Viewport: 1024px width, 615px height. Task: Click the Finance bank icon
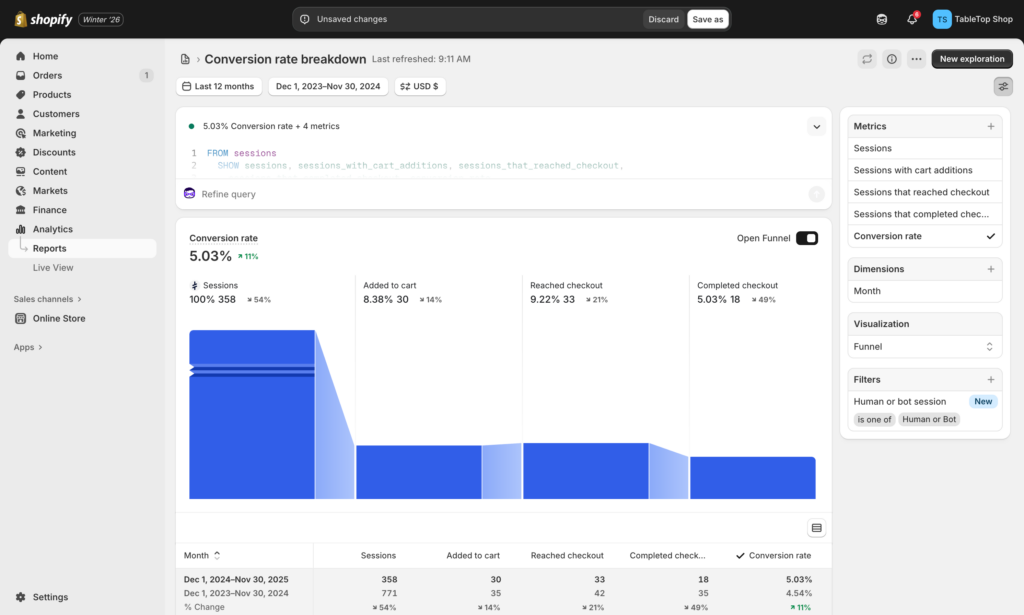pos(20,210)
